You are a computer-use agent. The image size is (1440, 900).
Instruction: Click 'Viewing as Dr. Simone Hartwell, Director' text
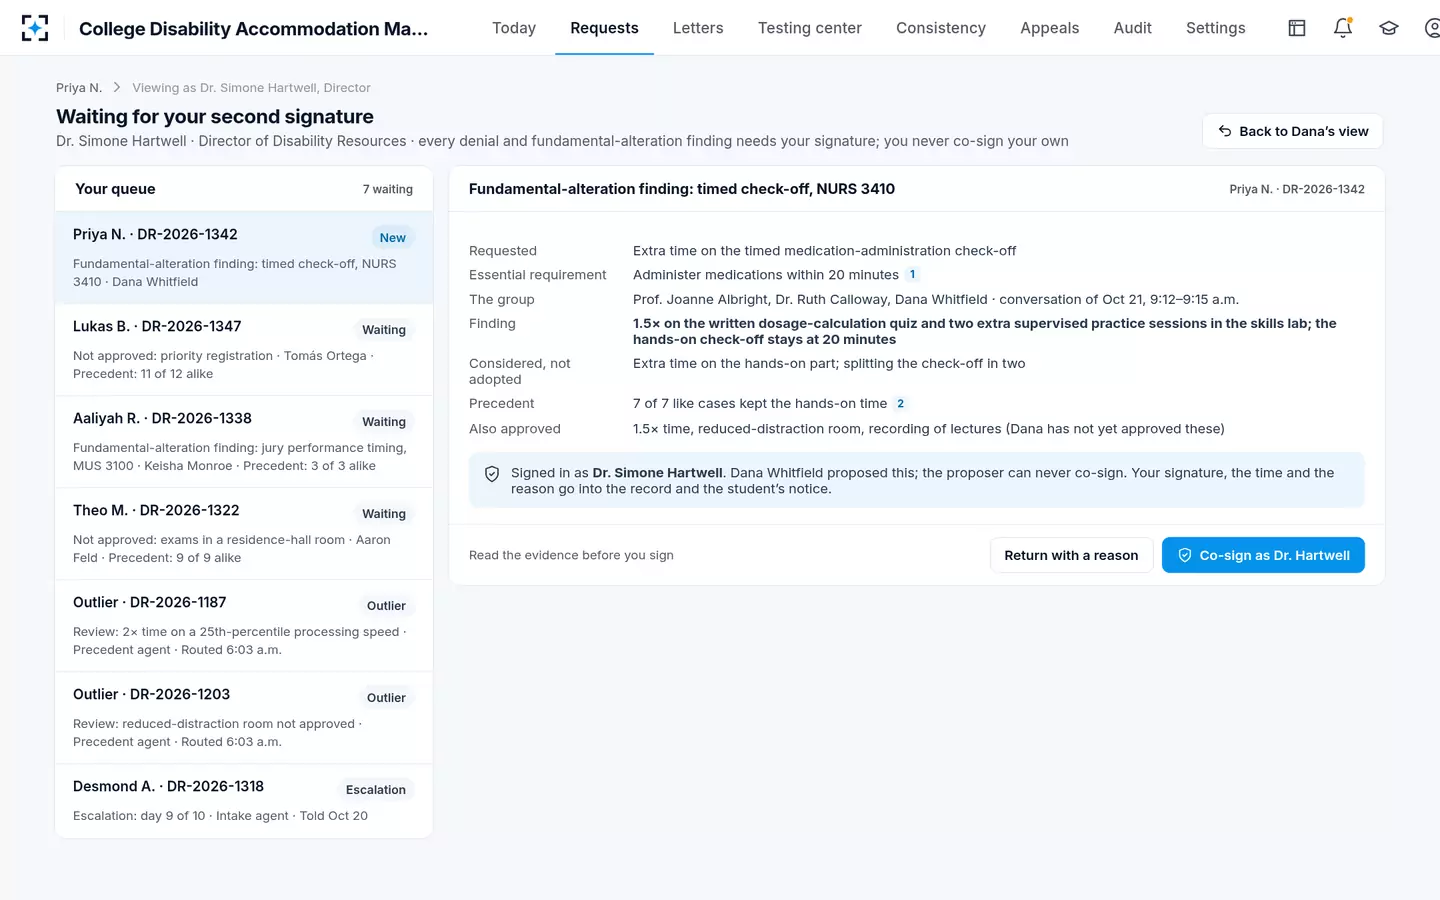coord(251,88)
